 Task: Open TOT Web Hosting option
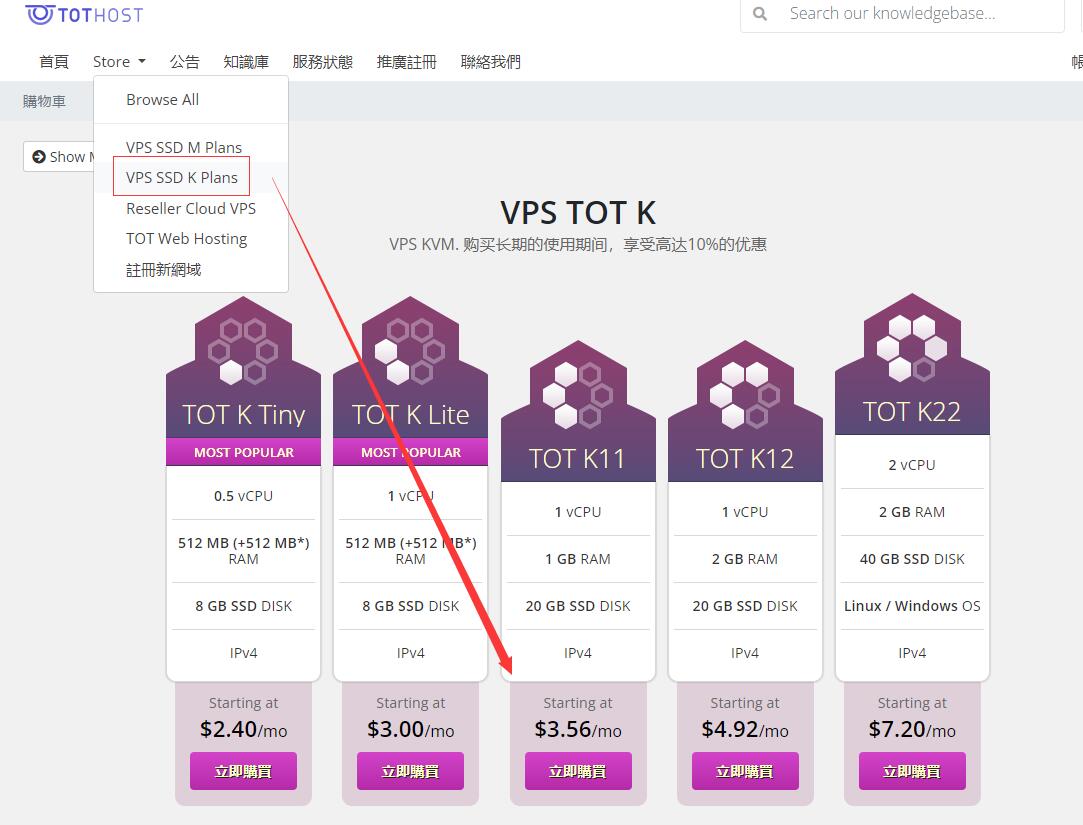(186, 238)
